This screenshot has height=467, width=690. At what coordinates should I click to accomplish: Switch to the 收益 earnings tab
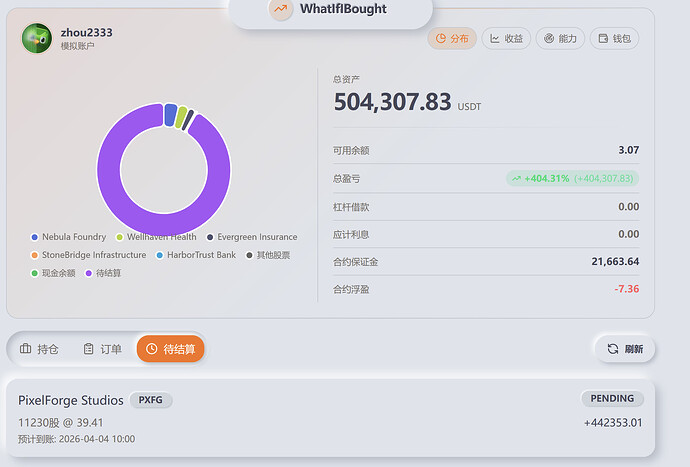coord(506,39)
